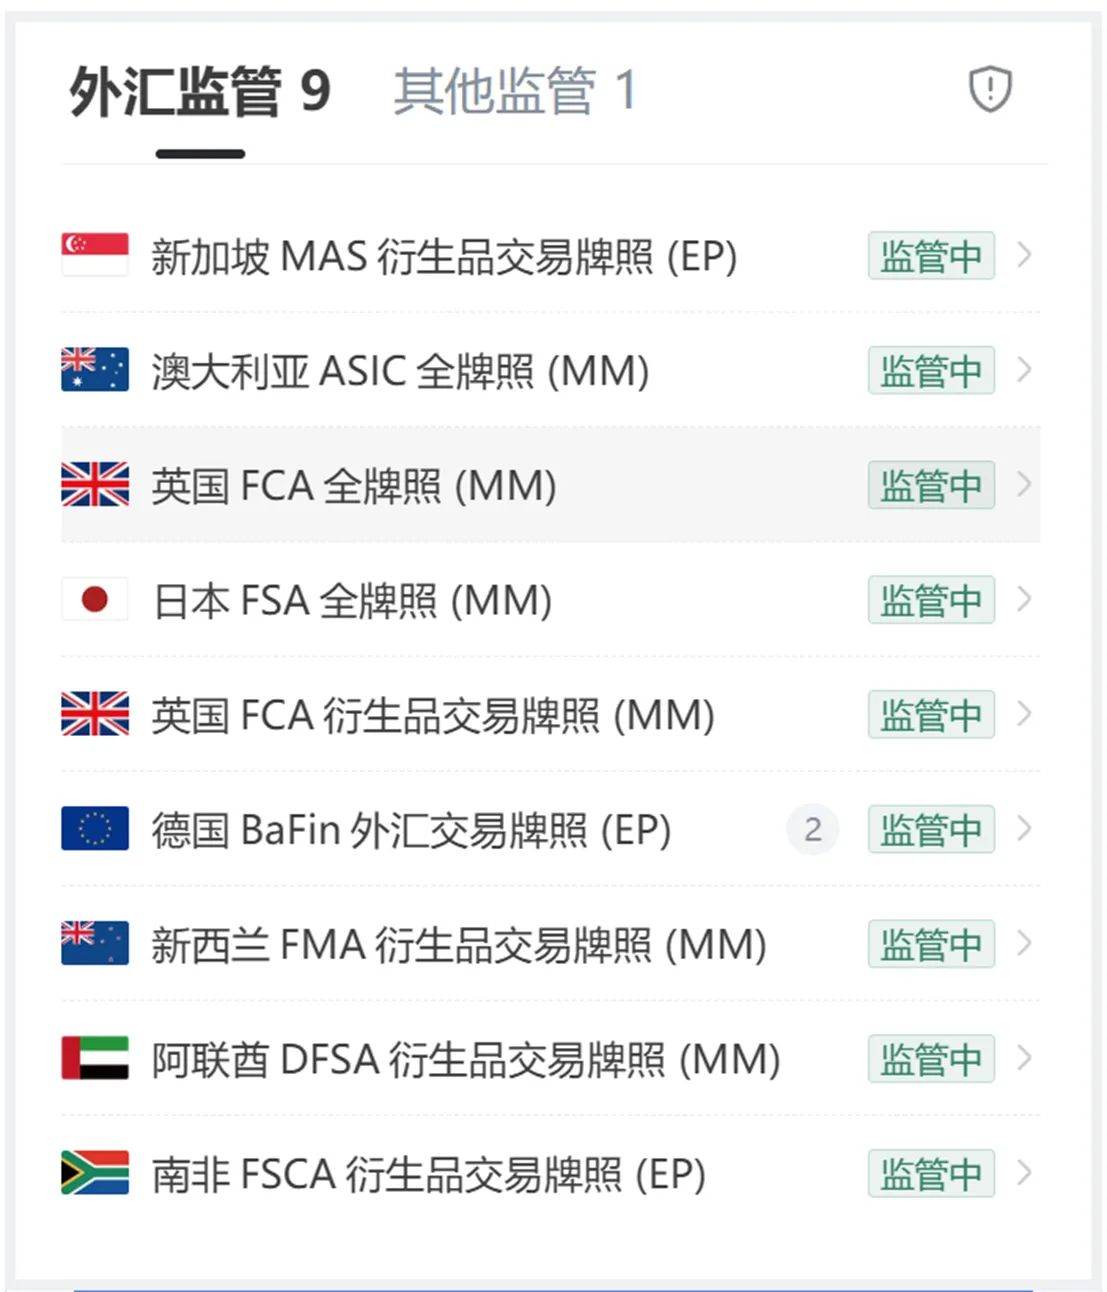Click the 2 count badge on BaFin row
Screen dimensions: 1107x1292
(x=813, y=829)
